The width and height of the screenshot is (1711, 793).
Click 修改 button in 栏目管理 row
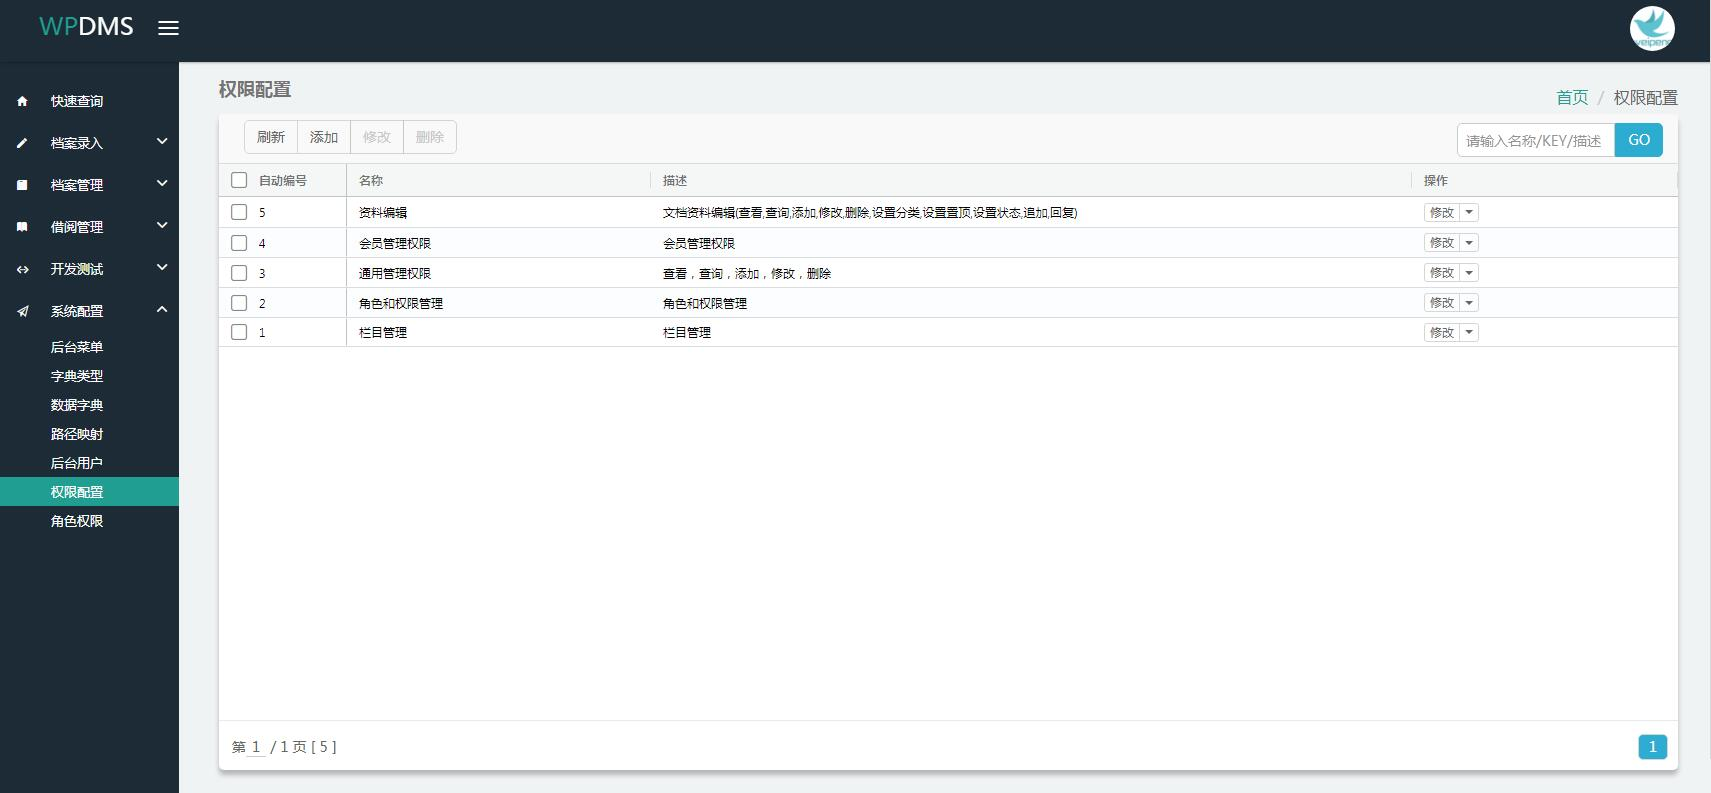1442,332
